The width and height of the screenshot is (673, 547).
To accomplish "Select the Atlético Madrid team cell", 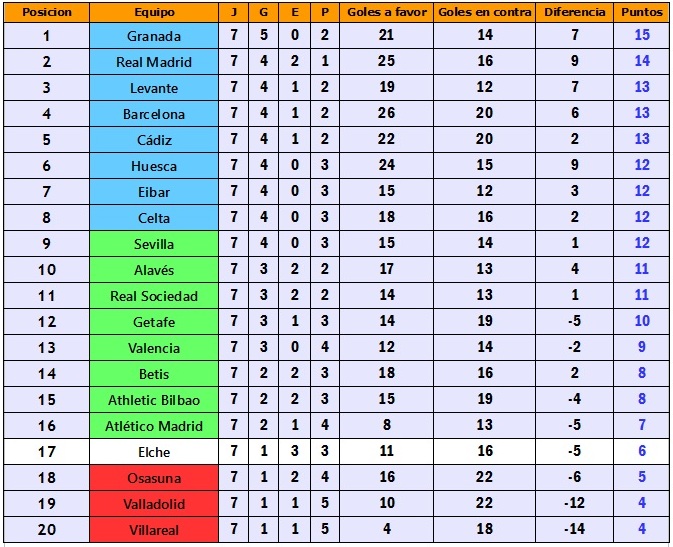I will click(154, 426).
